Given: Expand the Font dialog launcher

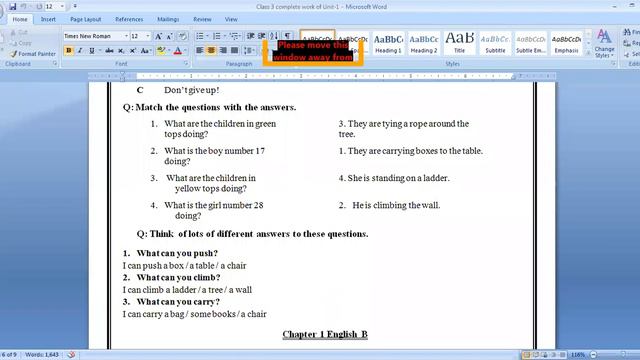Looking at the screenshot, I should [186, 64].
